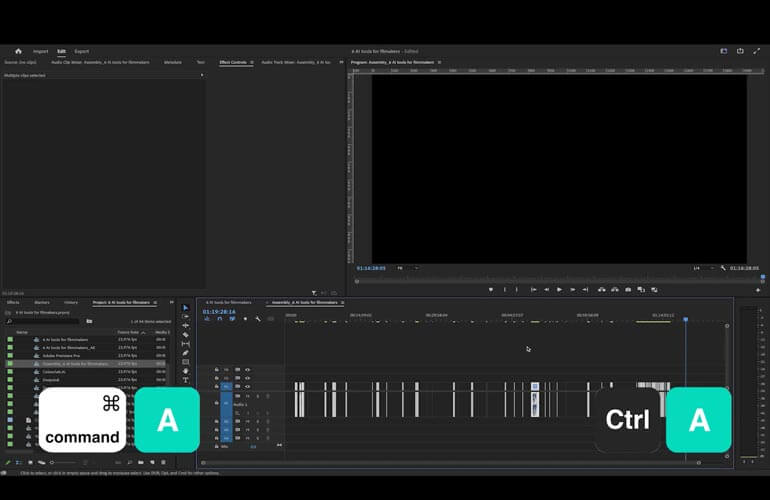Open the Effect Controls panel menu
Viewport: 770px width, 500px height.
(x=252, y=62)
